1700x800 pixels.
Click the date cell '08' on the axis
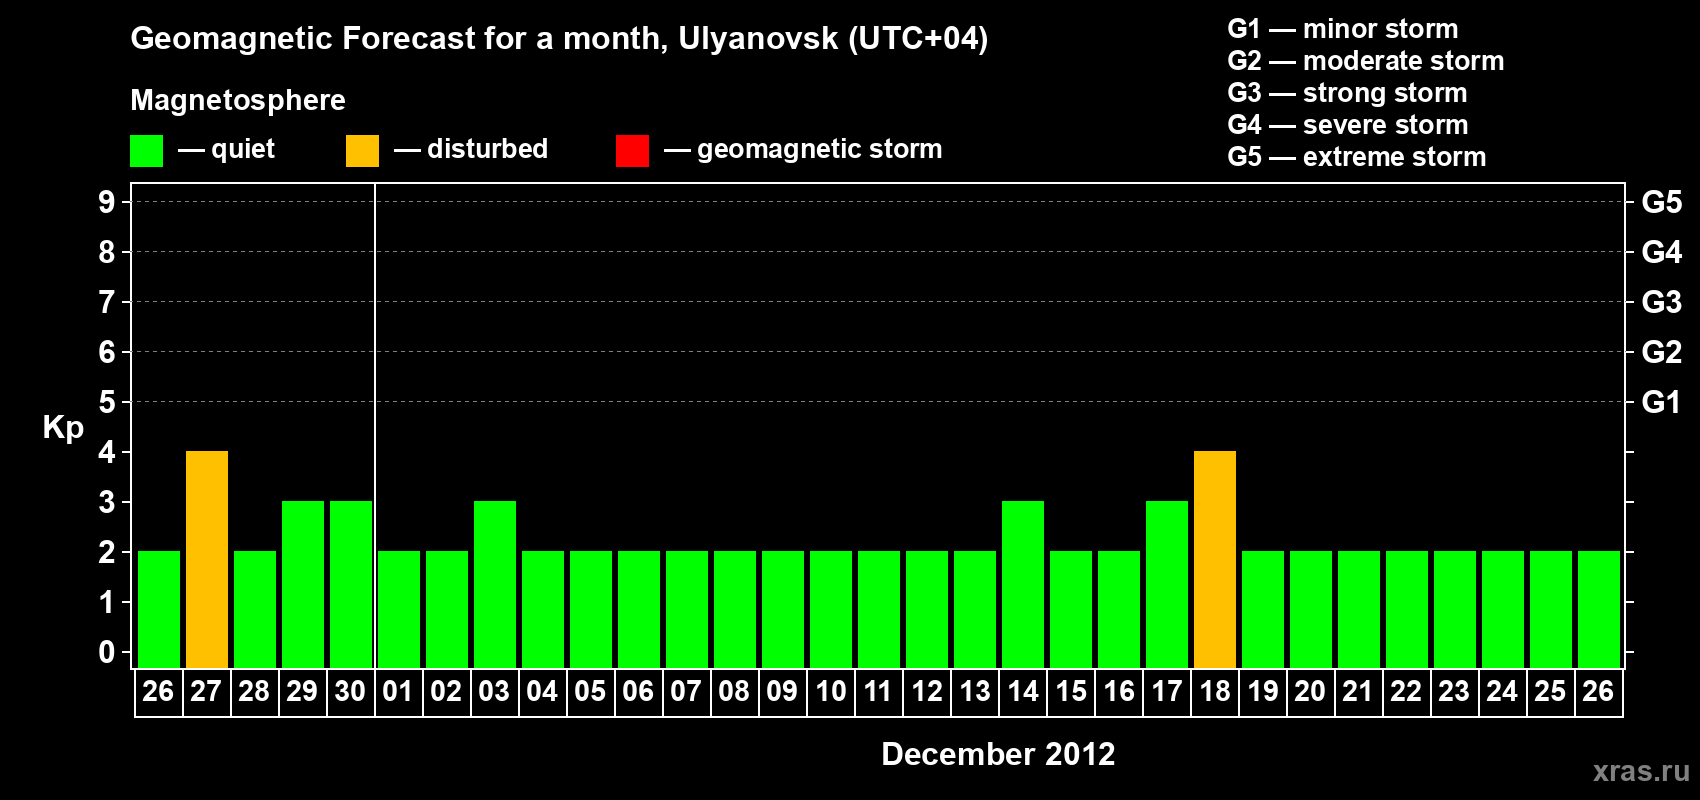(735, 692)
